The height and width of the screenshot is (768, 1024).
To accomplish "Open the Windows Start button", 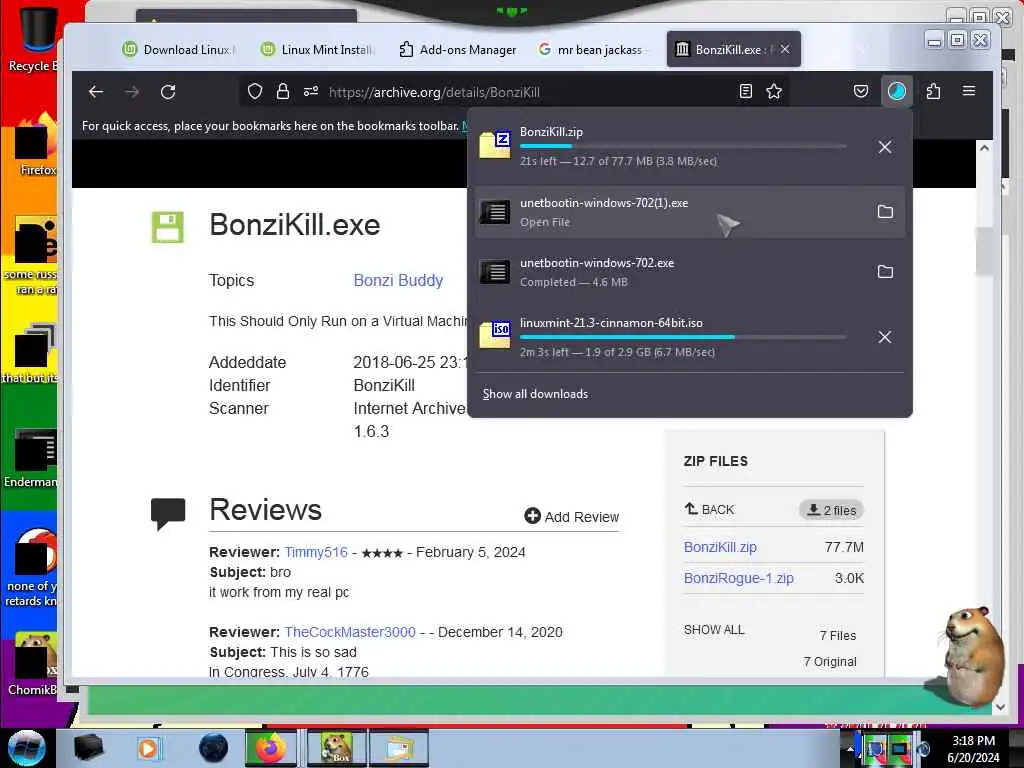I will click(26, 748).
